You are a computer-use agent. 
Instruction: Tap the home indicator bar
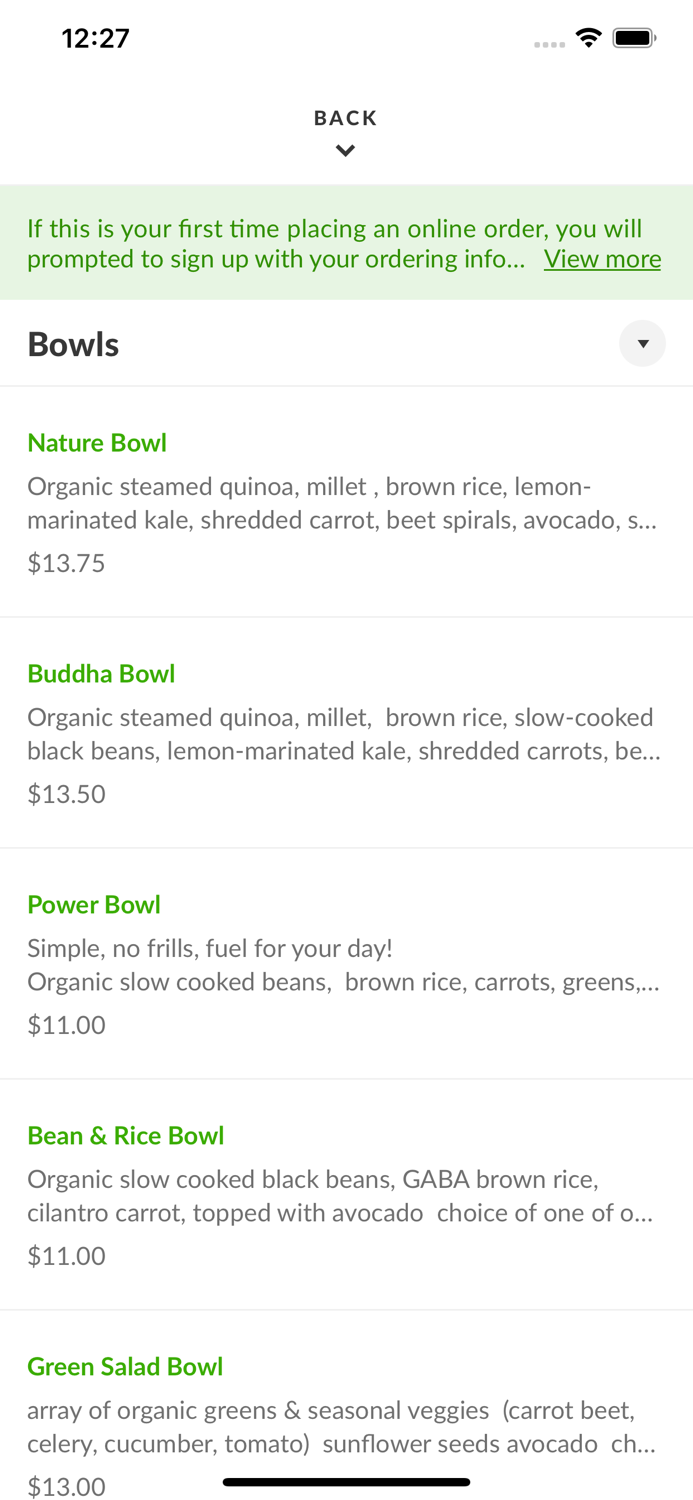(345, 1481)
